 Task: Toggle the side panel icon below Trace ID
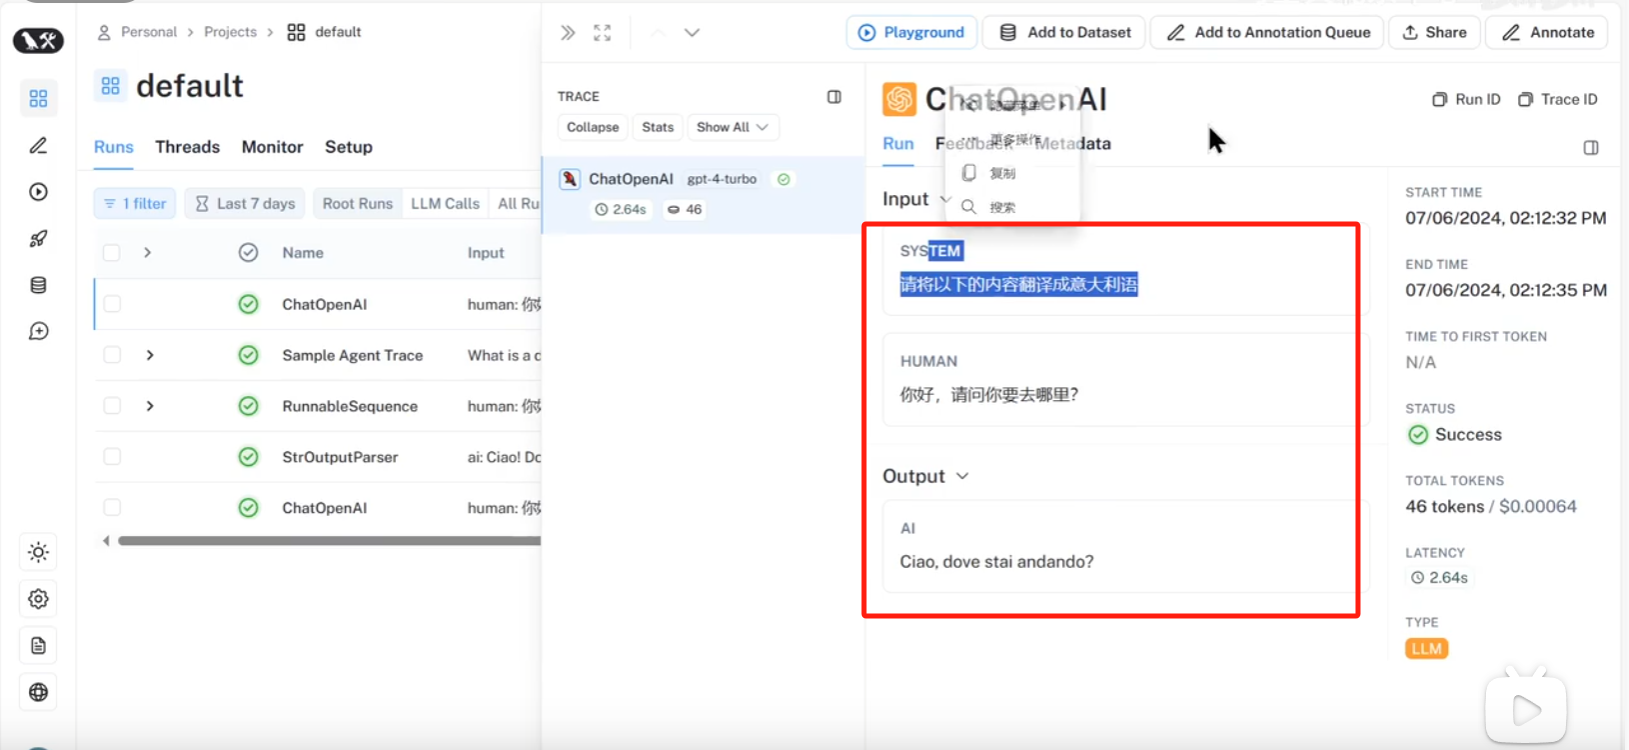click(x=1591, y=147)
